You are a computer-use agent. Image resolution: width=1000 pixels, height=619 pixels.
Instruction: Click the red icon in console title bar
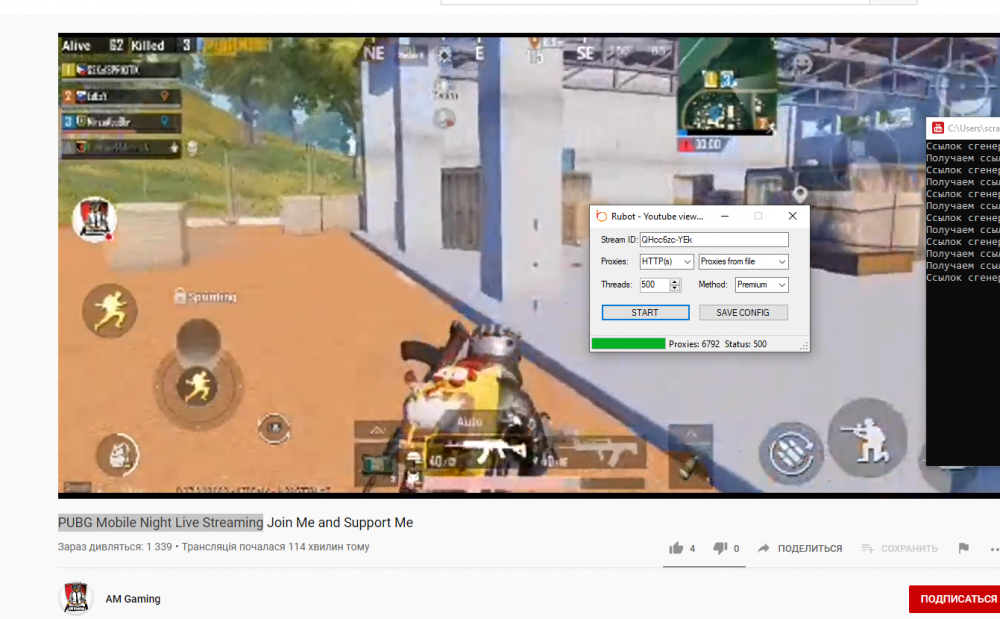pyautogui.click(x=937, y=128)
